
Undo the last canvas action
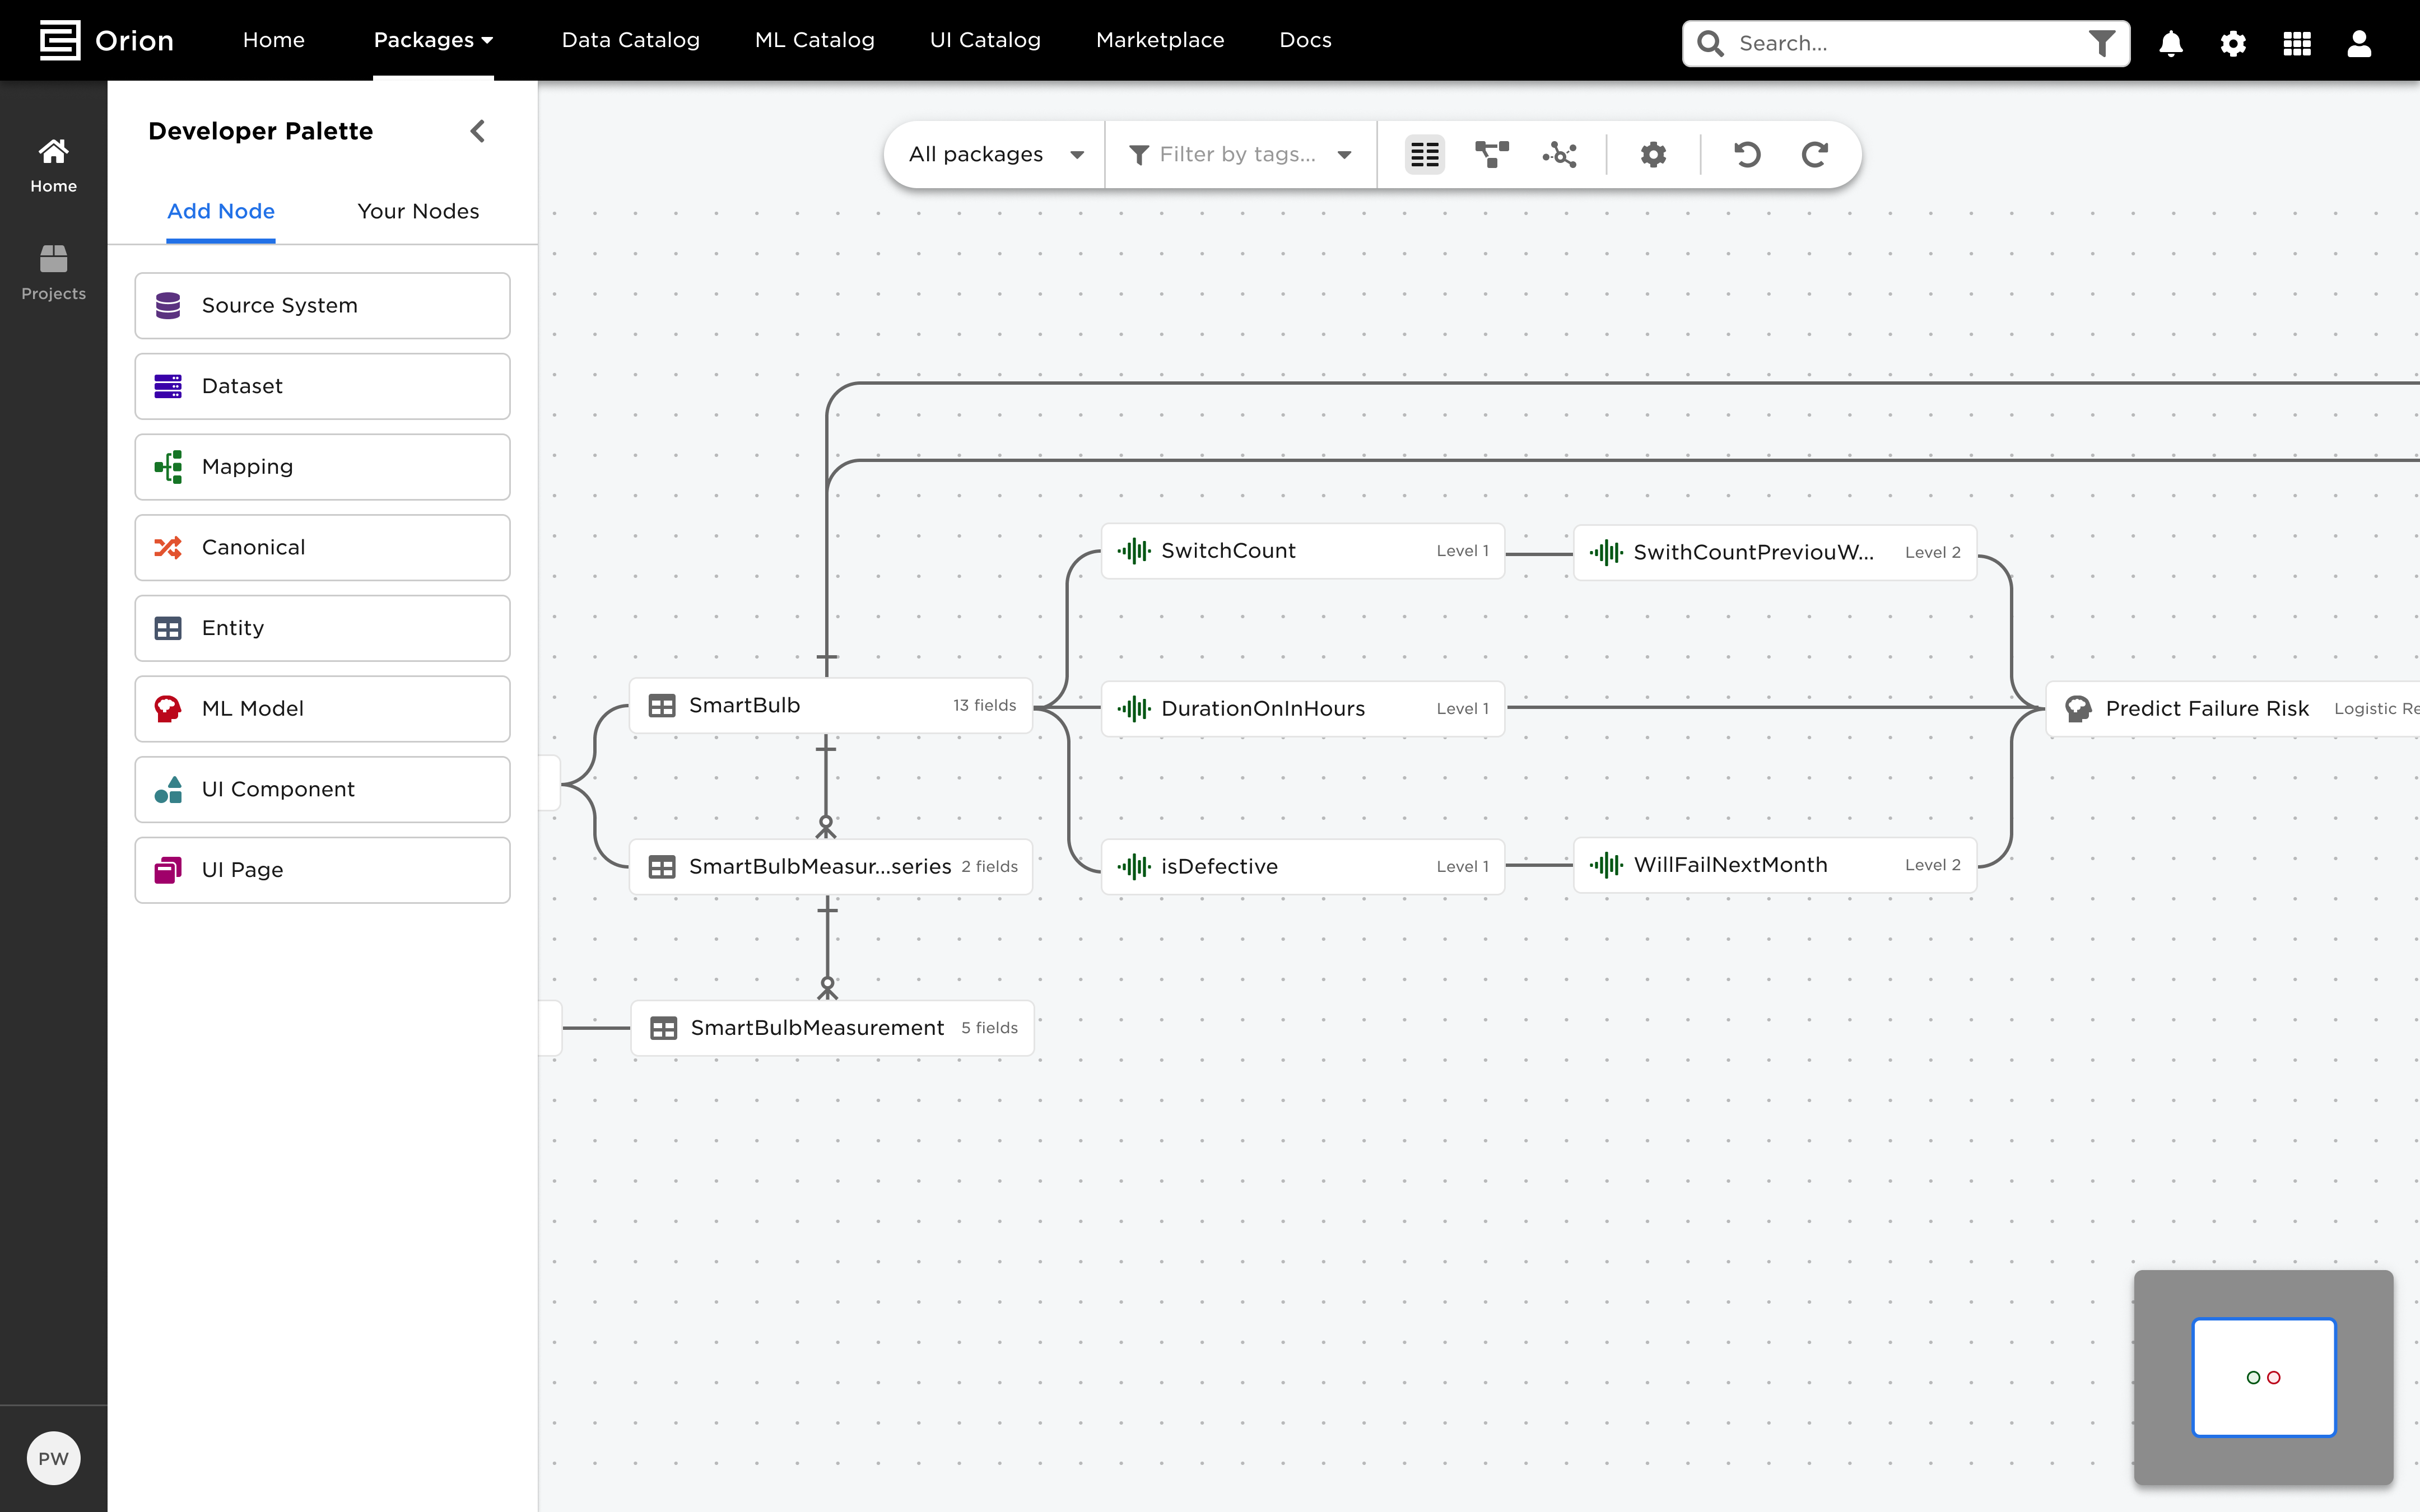coord(1747,154)
